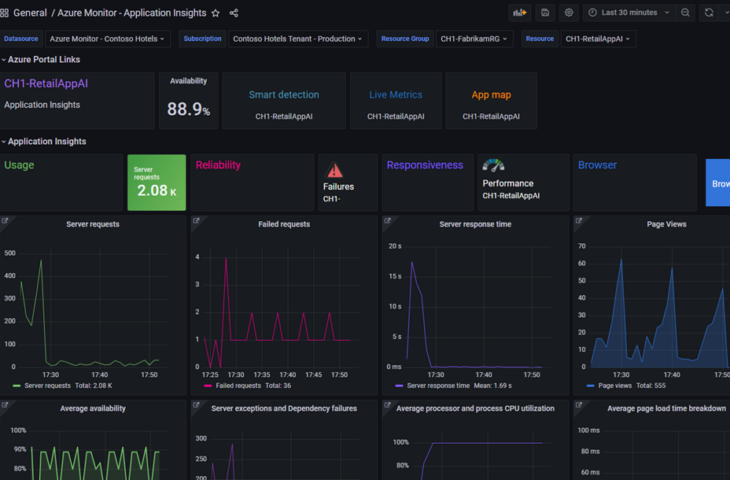Add a new panel to dashboard
Viewport: 730px width, 480px height.
click(520, 13)
